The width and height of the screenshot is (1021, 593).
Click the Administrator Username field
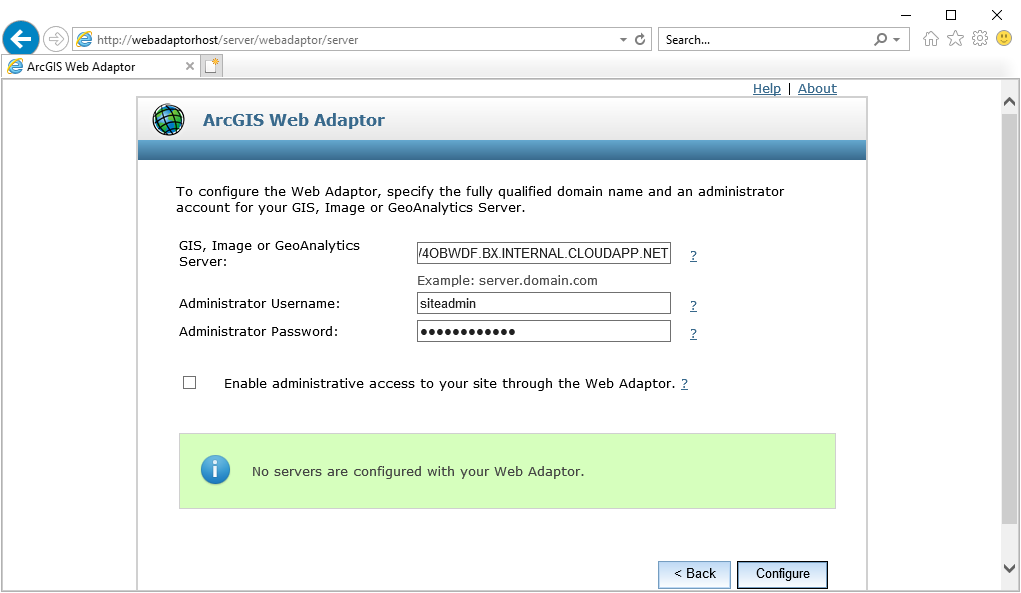tap(544, 303)
